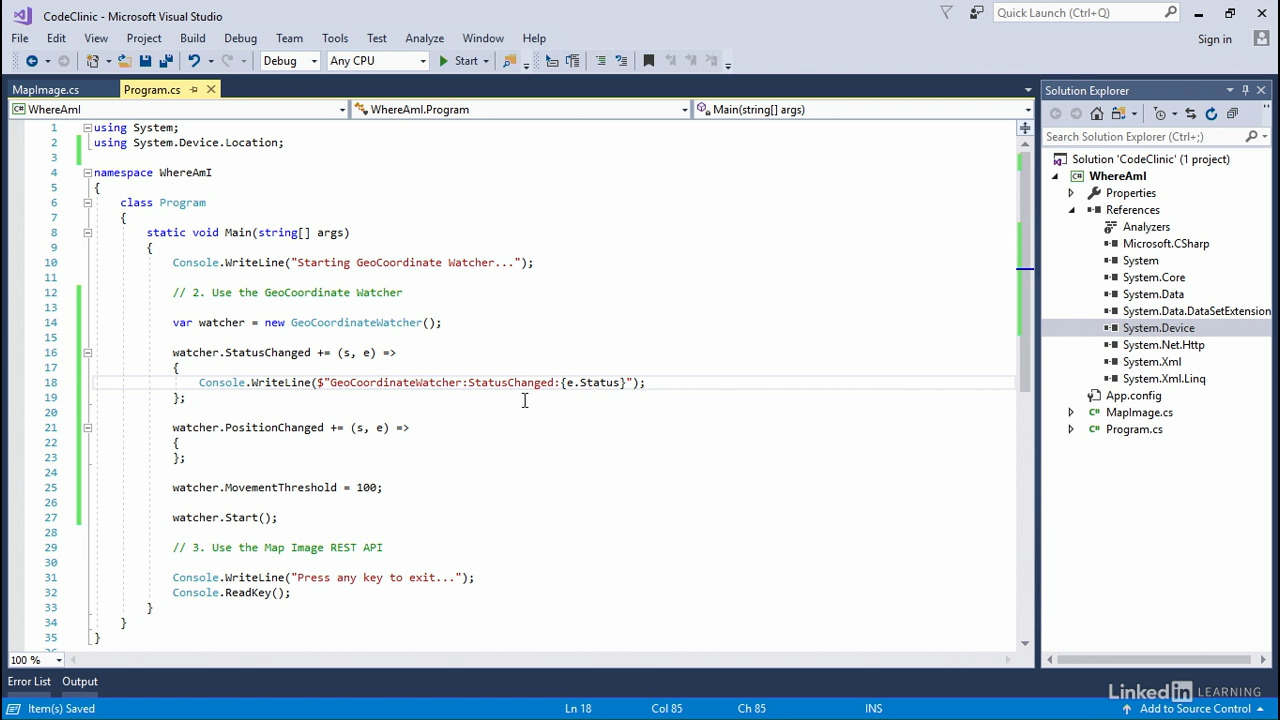The height and width of the screenshot is (720, 1280).
Task: Open the Build menu
Action: pyautogui.click(x=193, y=38)
